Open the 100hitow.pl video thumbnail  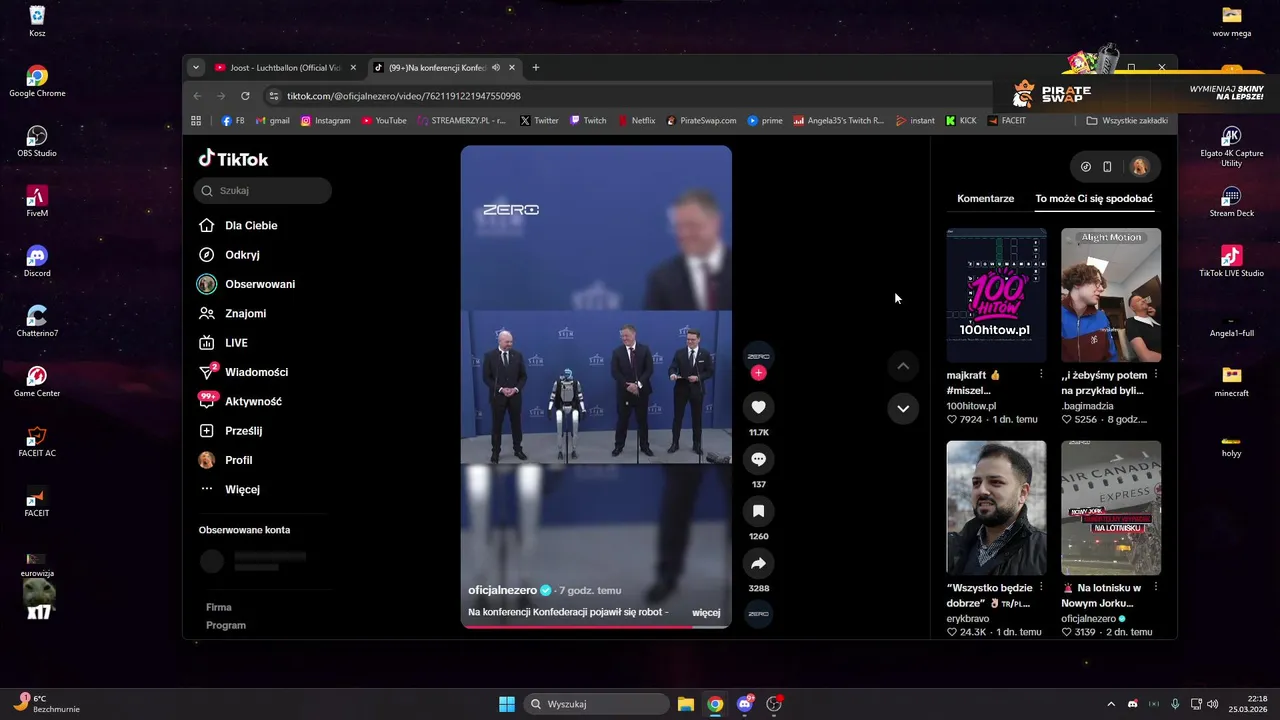(996, 295)
